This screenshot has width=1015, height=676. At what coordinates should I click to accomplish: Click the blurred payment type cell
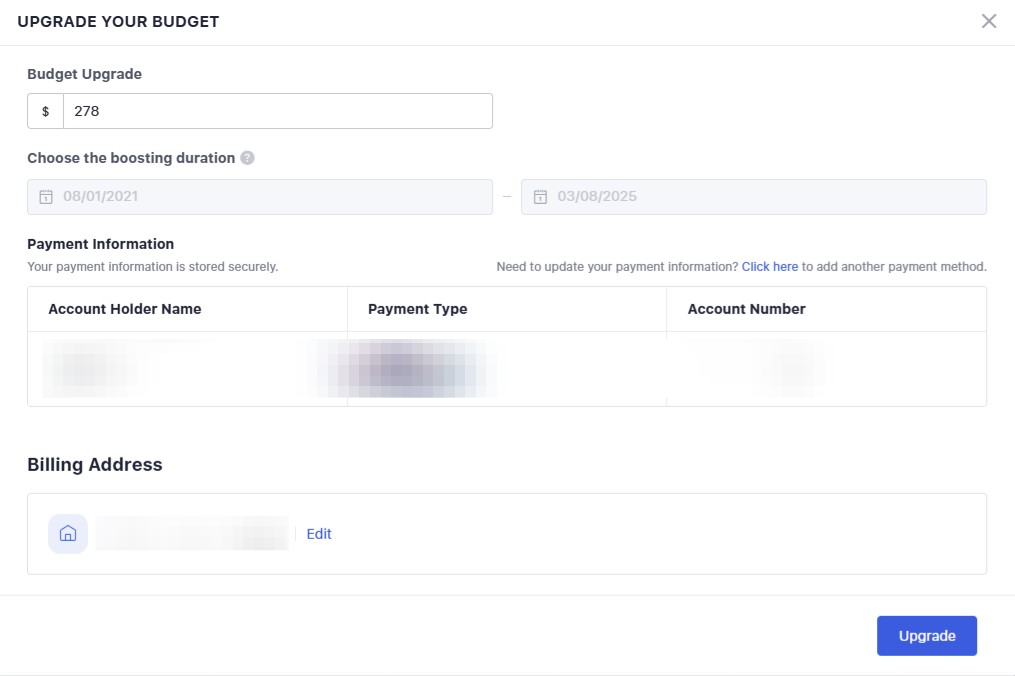click(410, 369)
